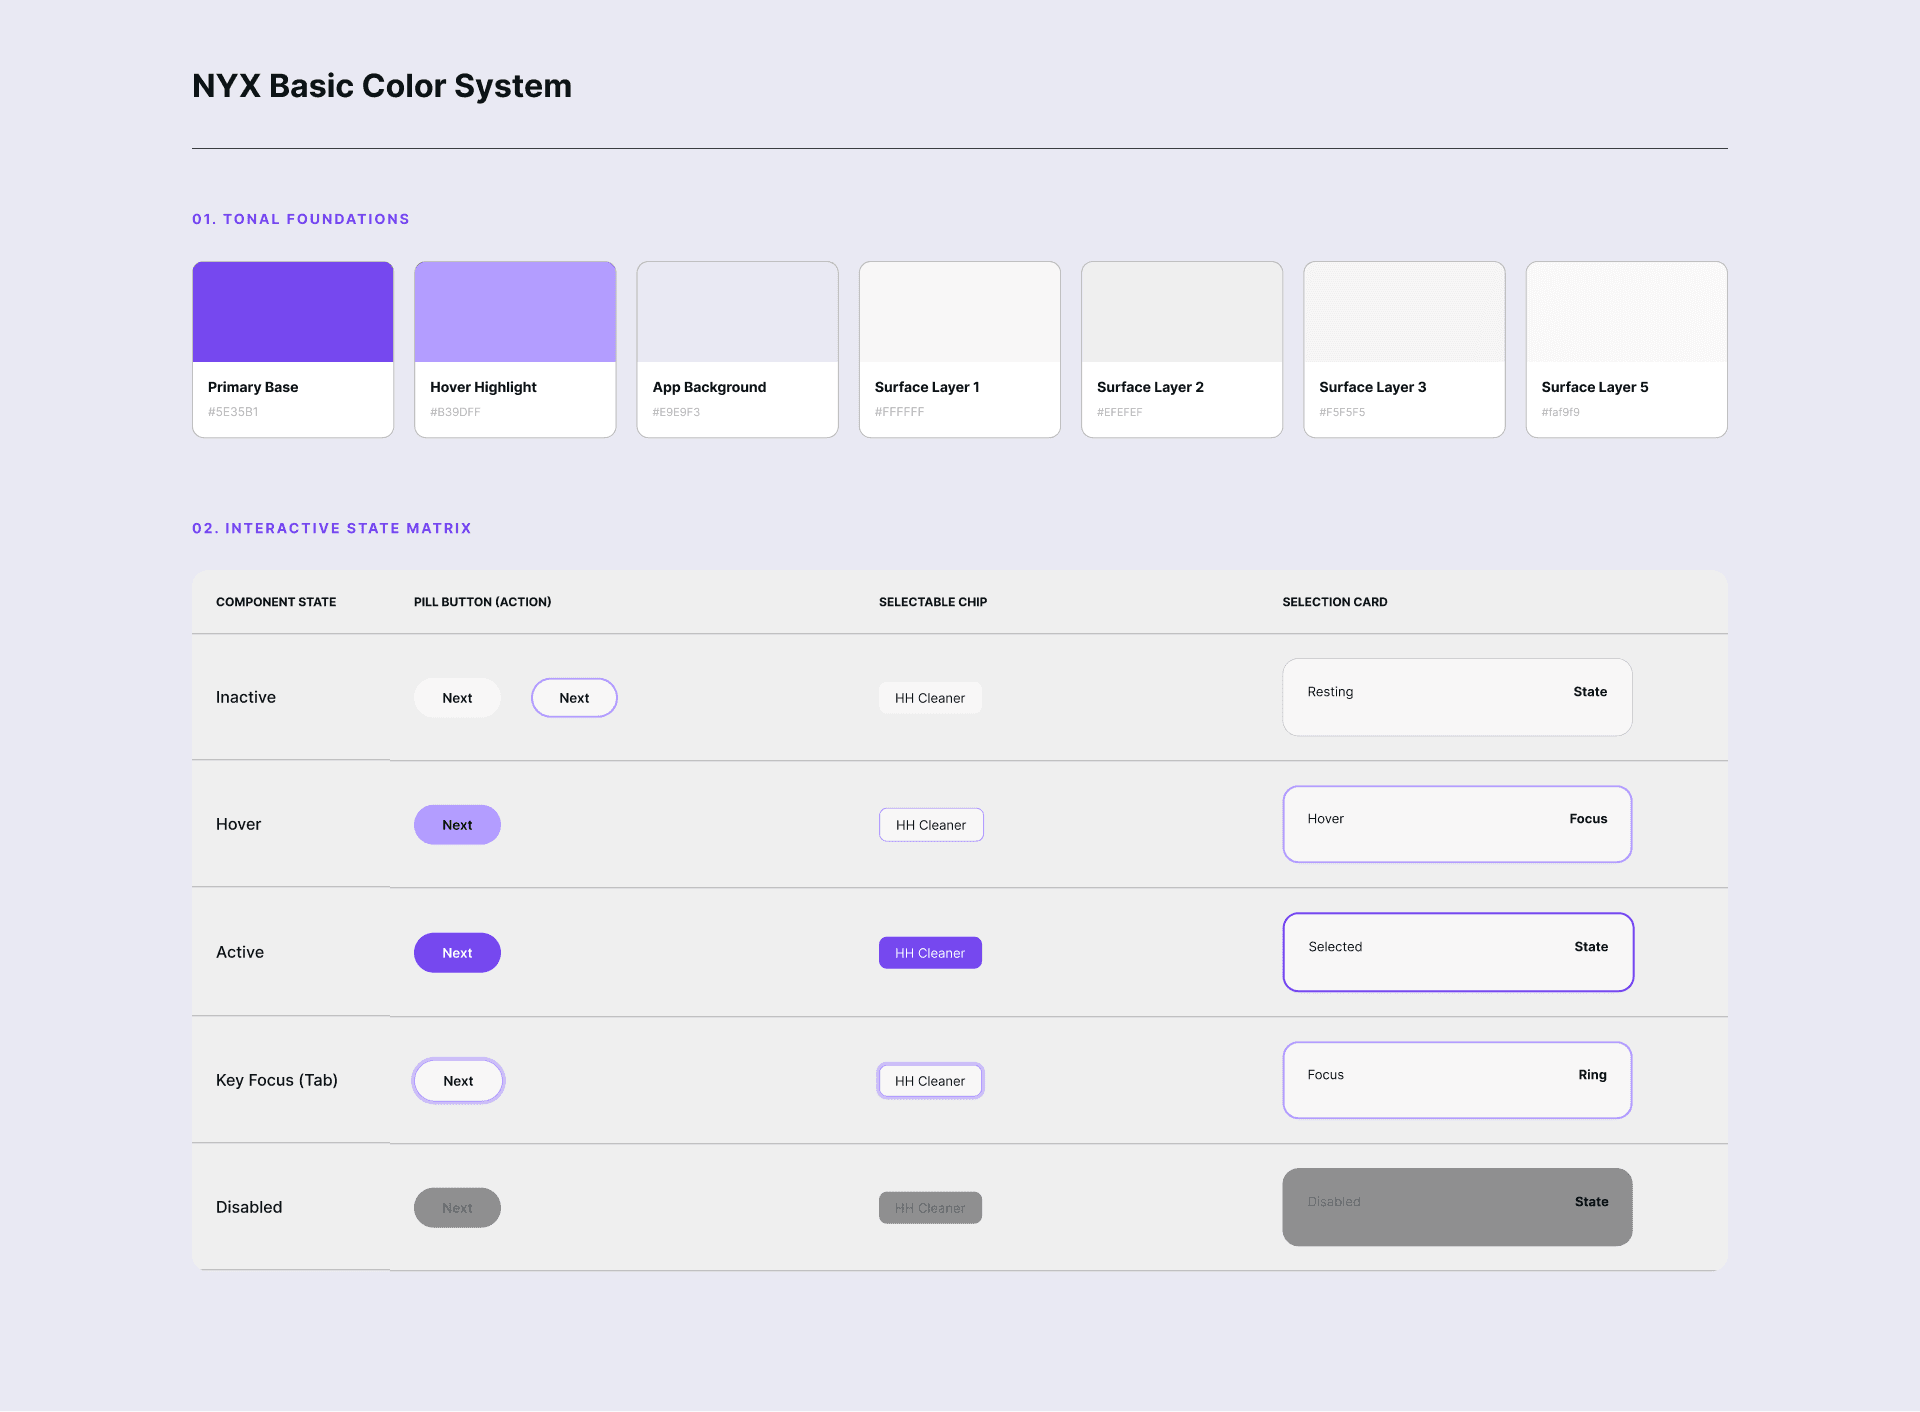
Task: Click the "SELECTION CARD" column header
Action: (1335, 602)
